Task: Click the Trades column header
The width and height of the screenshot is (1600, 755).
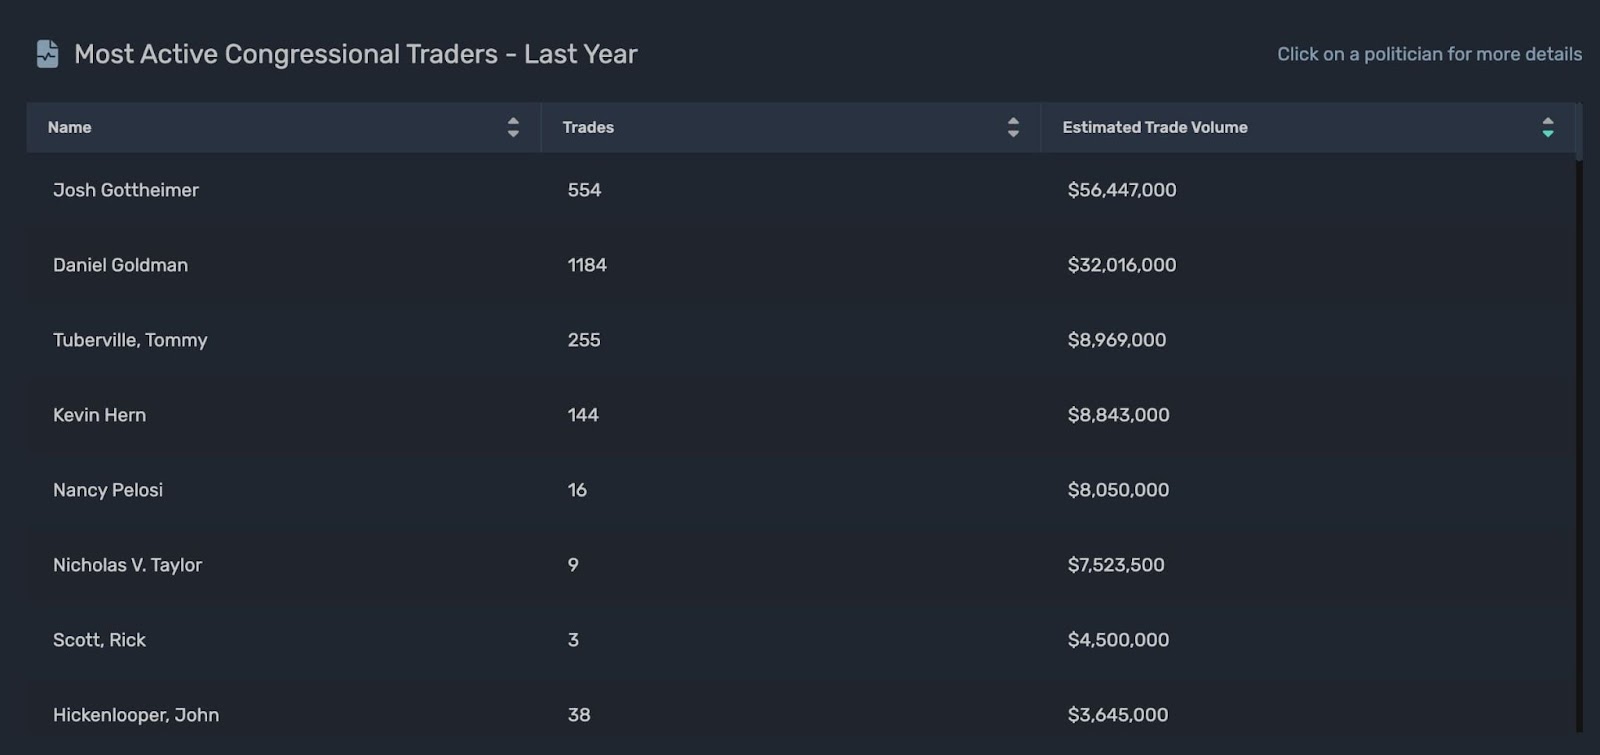Action: coord(588,127)
